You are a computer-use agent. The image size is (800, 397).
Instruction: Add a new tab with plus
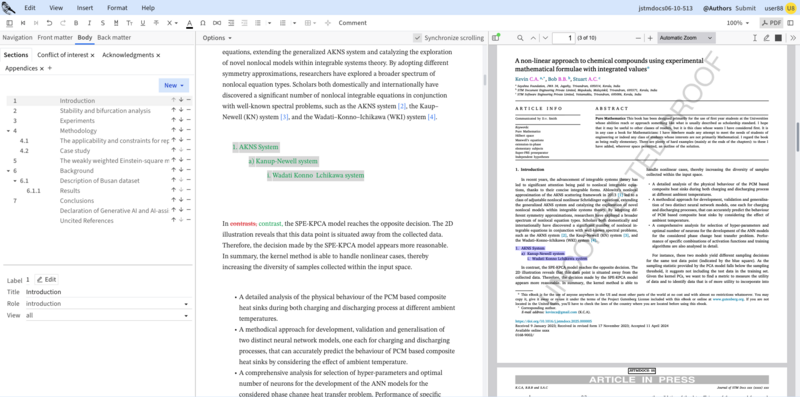tap(50, 68)
